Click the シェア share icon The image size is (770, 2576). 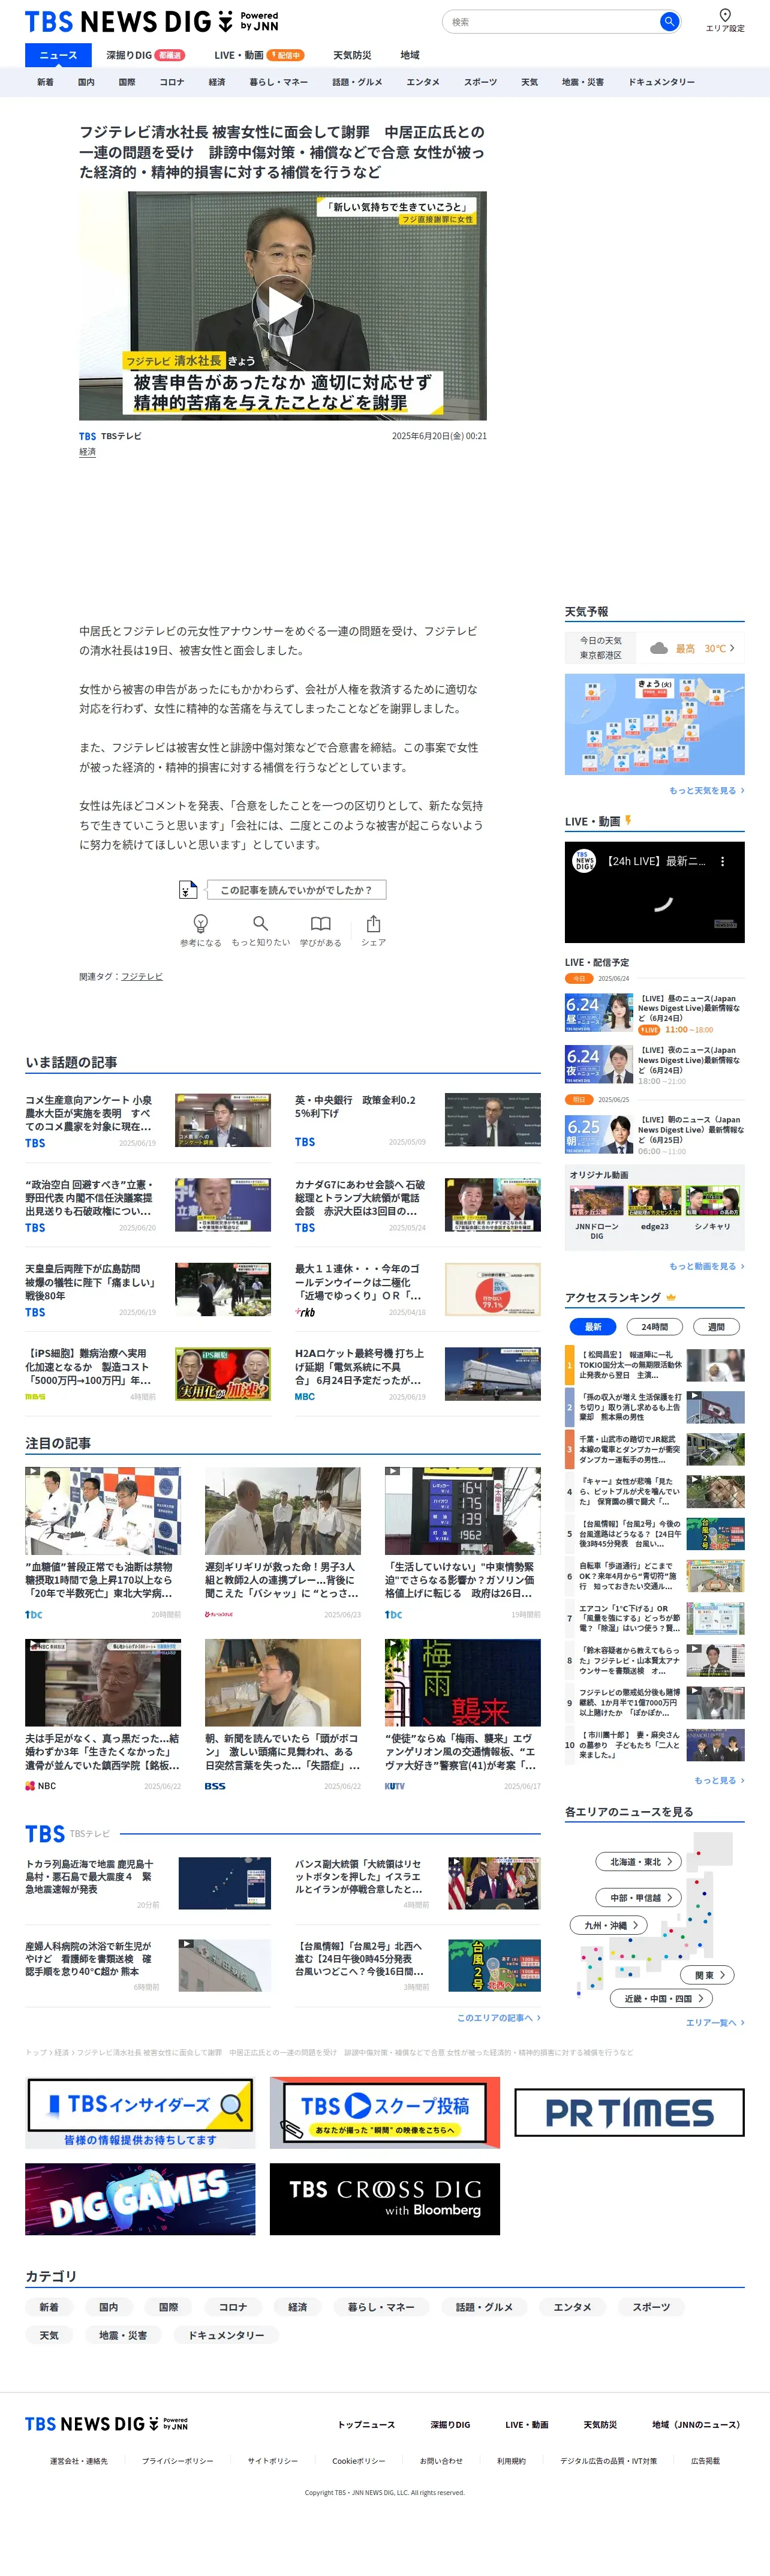click(x=373, y=923)
